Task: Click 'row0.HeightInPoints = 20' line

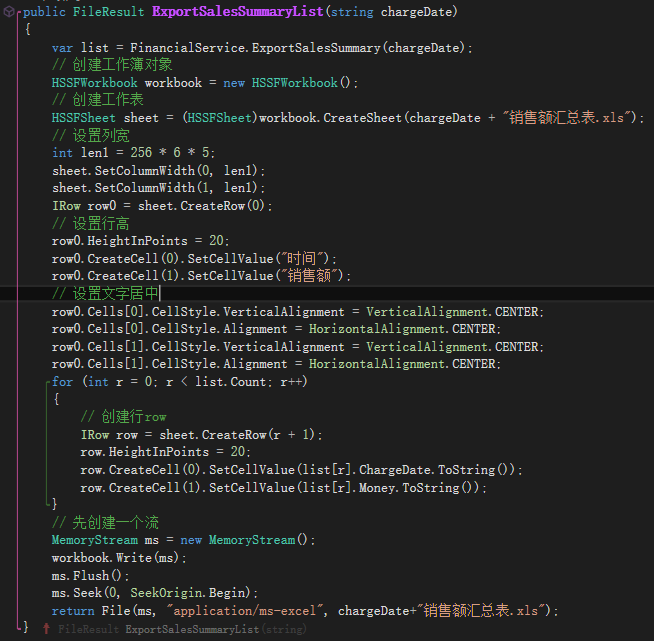Action: tap(141, 241)
